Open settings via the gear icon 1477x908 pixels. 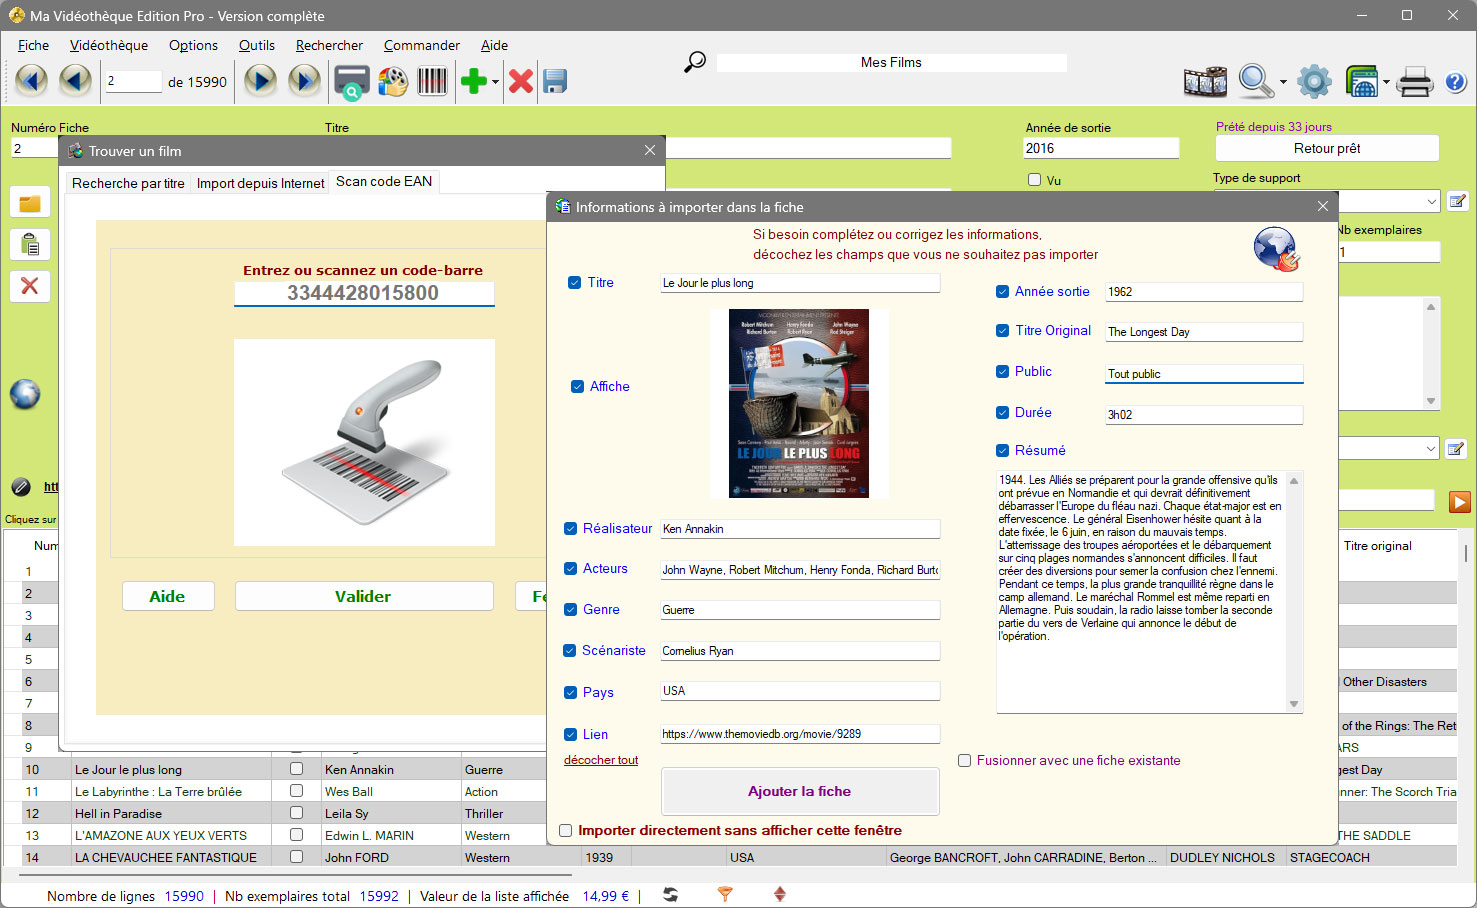point(1314,81)
